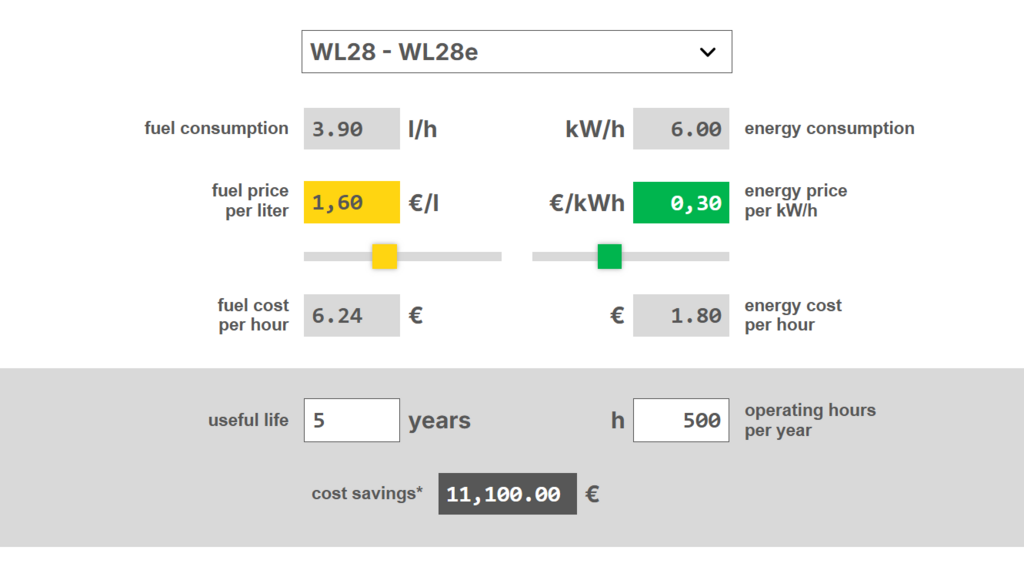Click the cost savings display showing 11,100.00

507,493
